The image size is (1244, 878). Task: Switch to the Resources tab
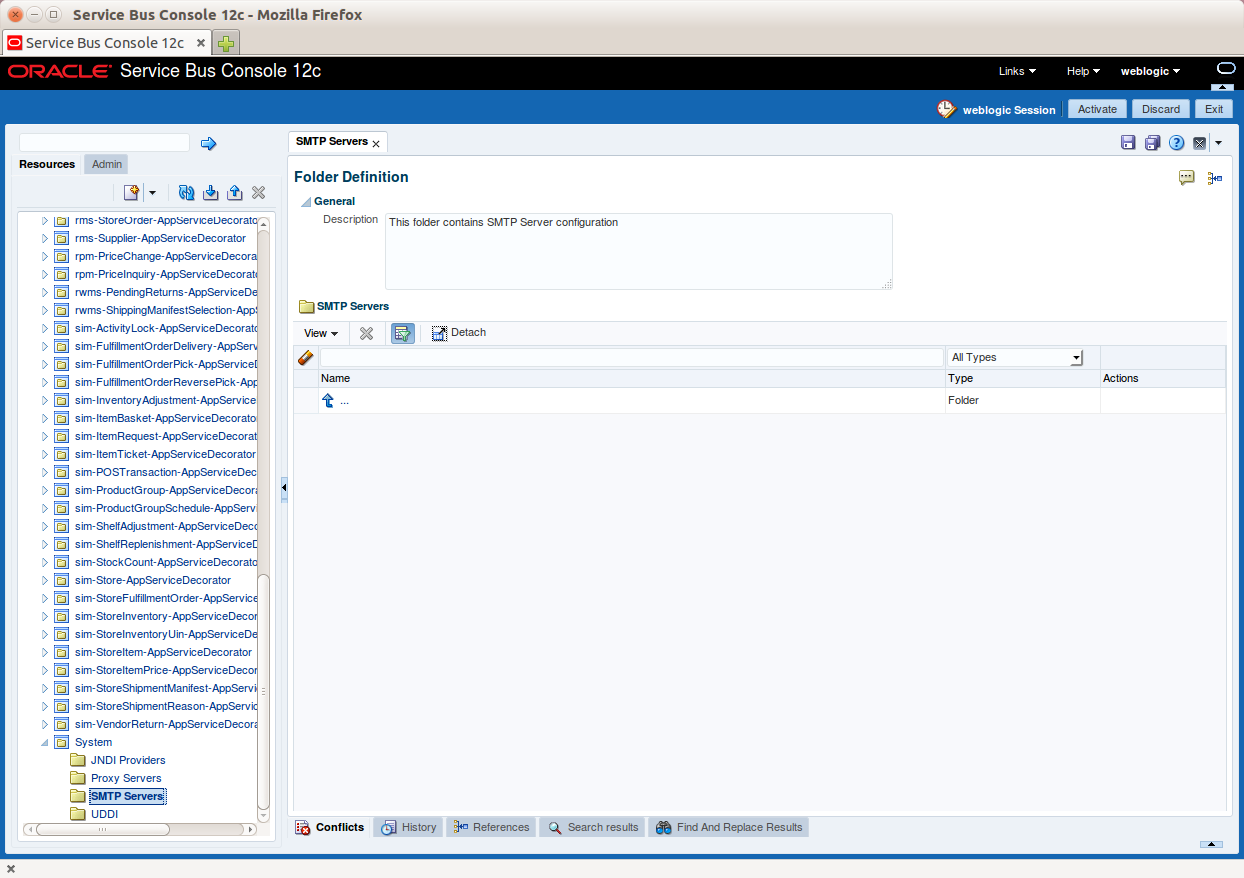pyautogui.click(x=47, y=164)
